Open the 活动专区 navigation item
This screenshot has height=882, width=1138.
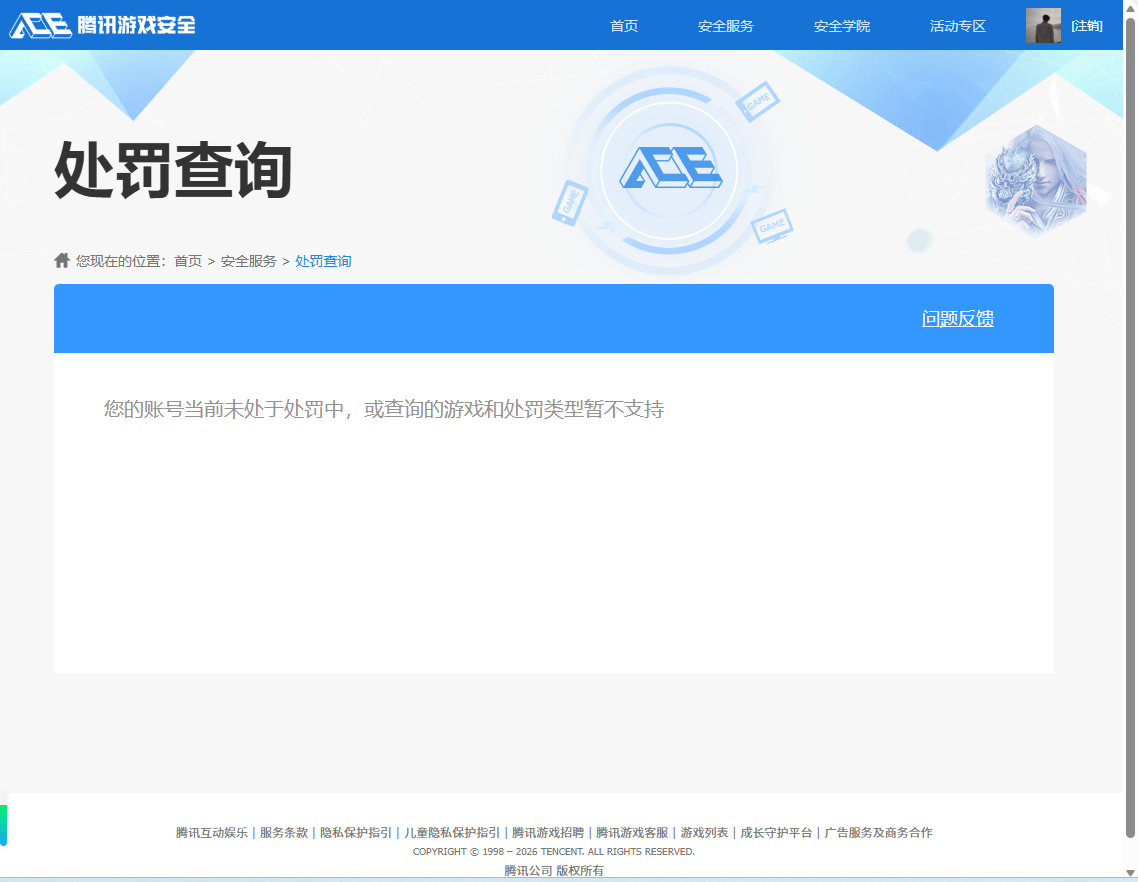pyautogui.click(x=957, y=25)
